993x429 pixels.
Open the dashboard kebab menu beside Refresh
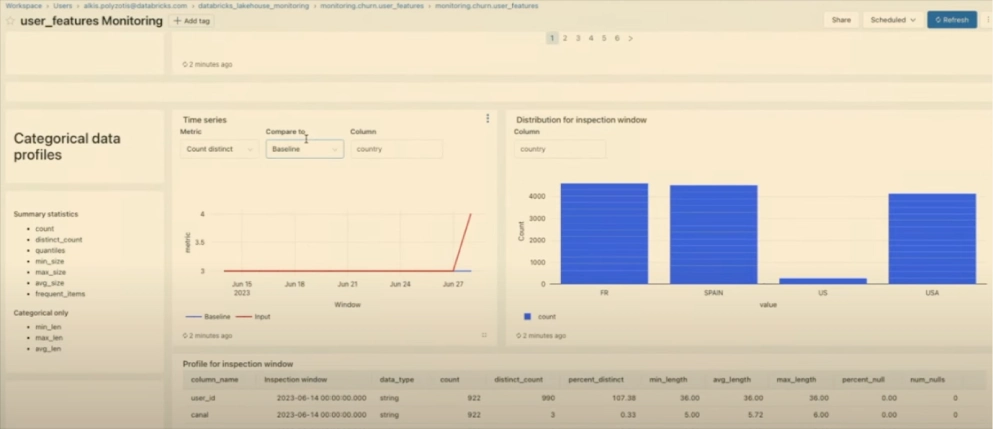point(987,20)
